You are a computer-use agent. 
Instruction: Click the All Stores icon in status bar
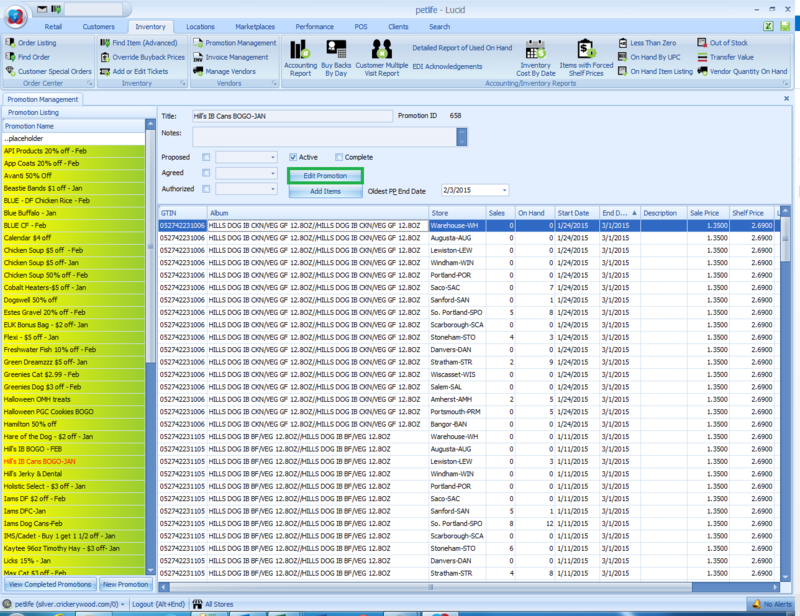coord(197,604)
